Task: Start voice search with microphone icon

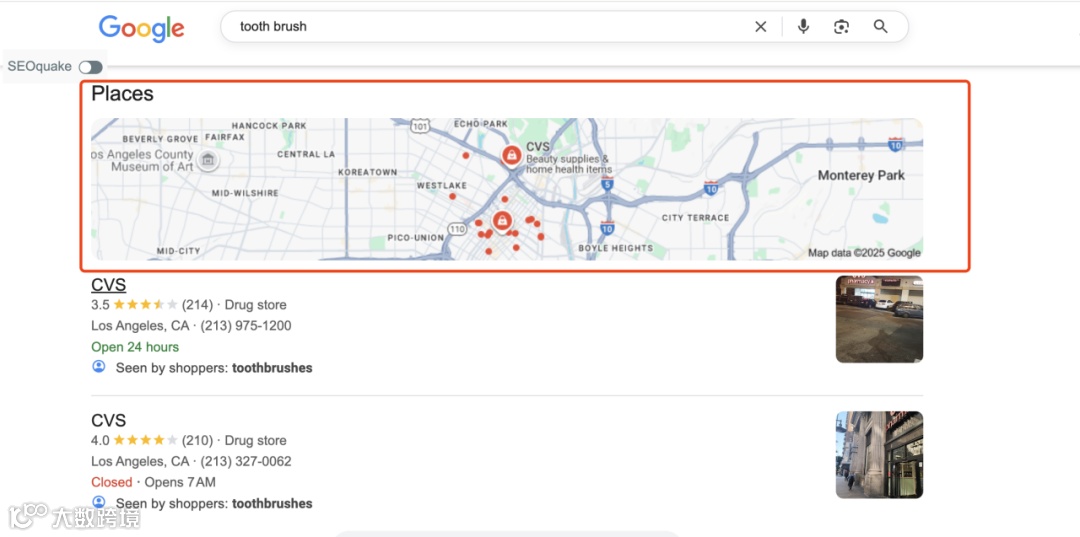Action: [803, 27]
